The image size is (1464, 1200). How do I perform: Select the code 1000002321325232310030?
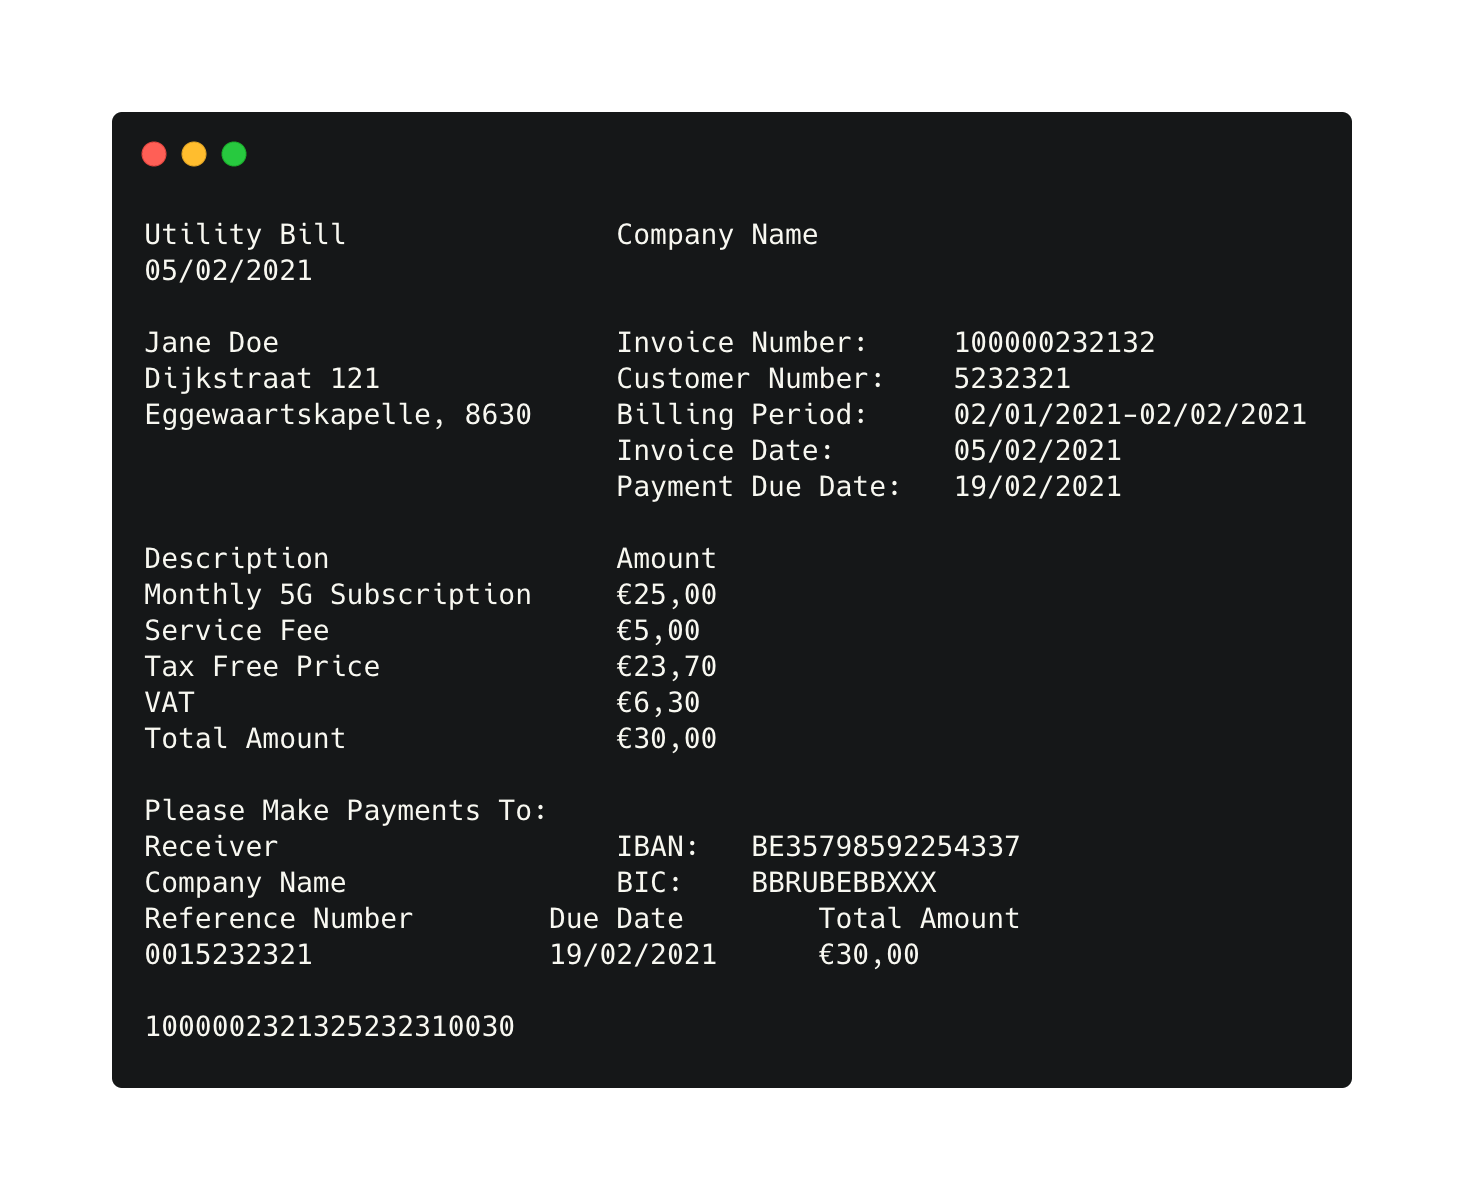tap(329, 1026)
